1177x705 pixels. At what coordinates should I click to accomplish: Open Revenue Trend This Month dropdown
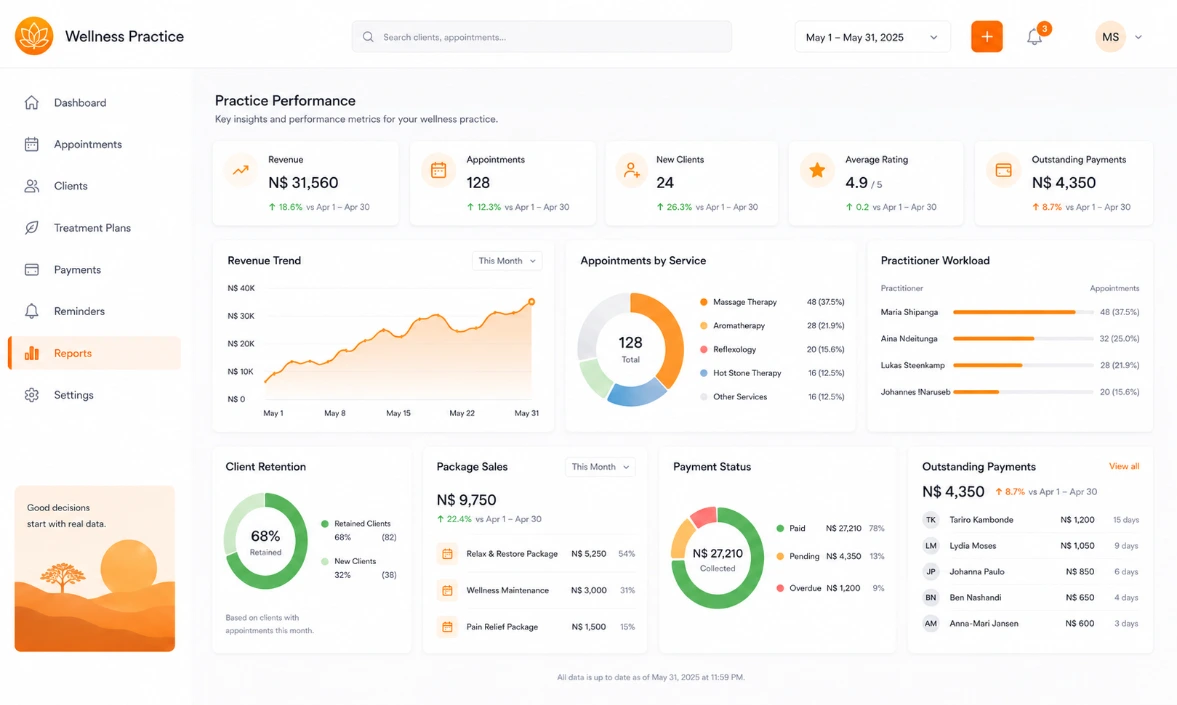pyautogui.click(x=507, y=261)
